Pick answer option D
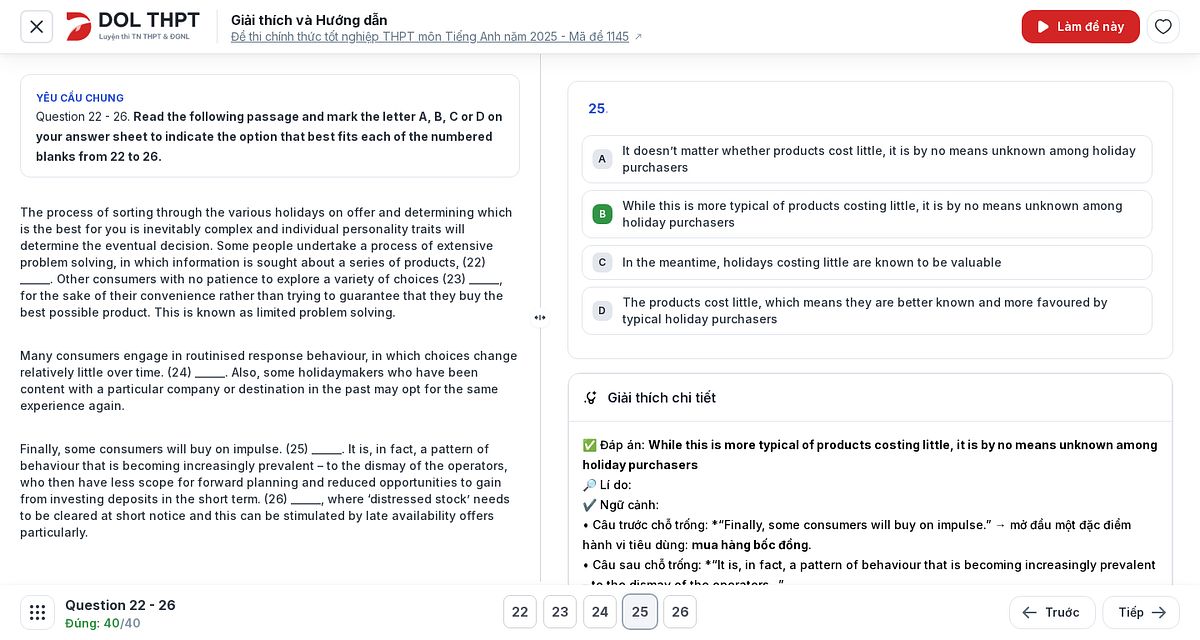1200x640 pixels. [x=867, y=311]
